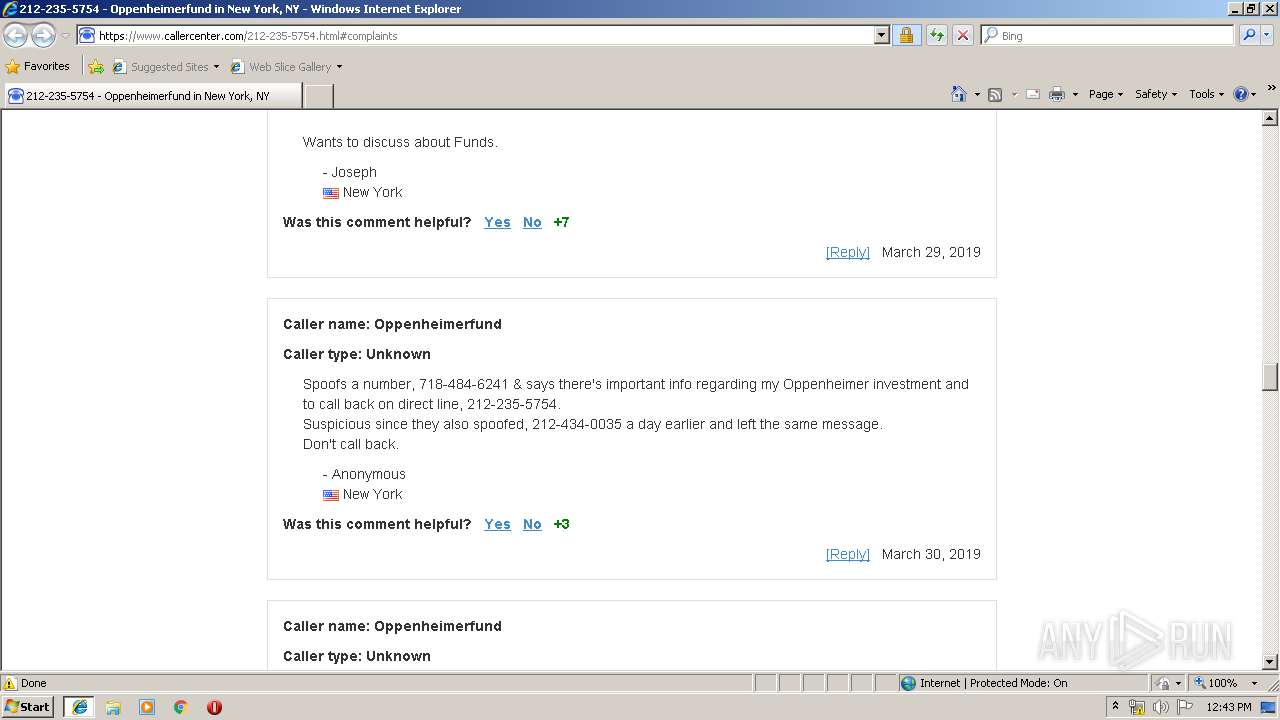Viewport: 1280px width, 720px height.
Task: Click the red antivirus taskbar icon
Action: click(x=214, y=707)
